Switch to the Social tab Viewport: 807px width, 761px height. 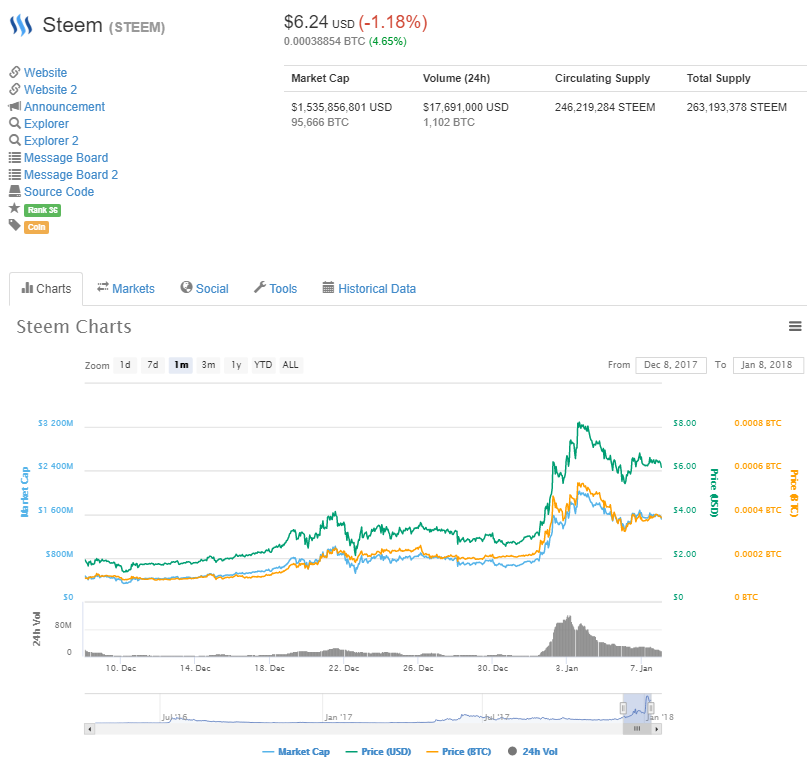204,289
